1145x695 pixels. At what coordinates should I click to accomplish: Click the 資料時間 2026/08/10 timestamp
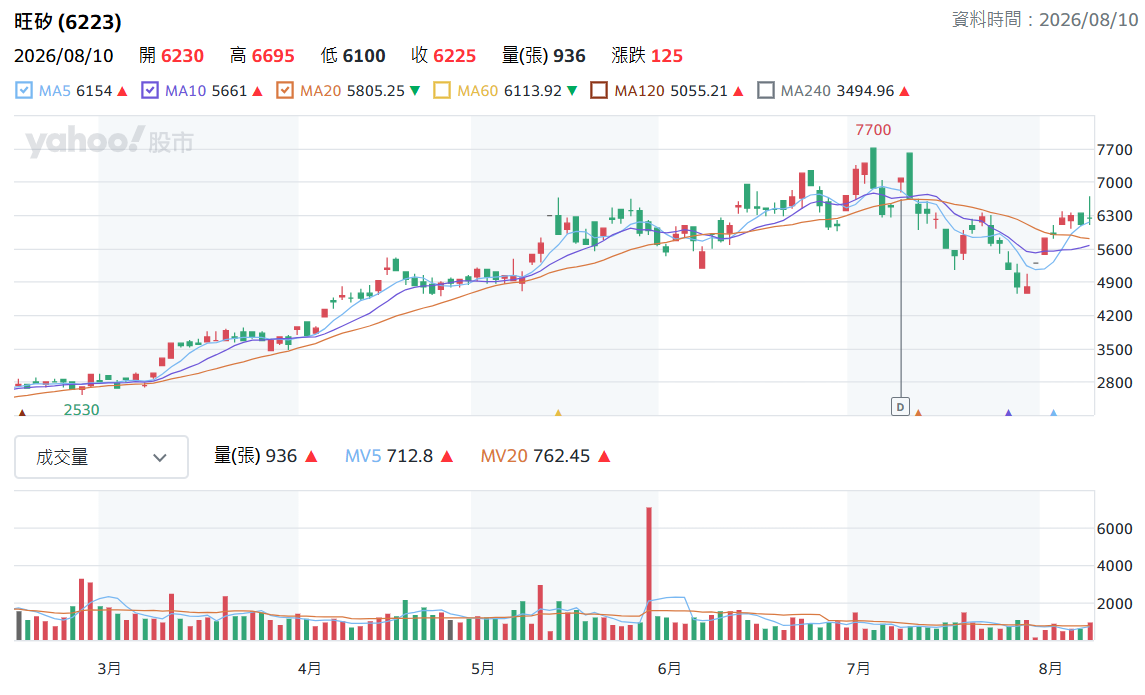click(x=1044, y=20)
